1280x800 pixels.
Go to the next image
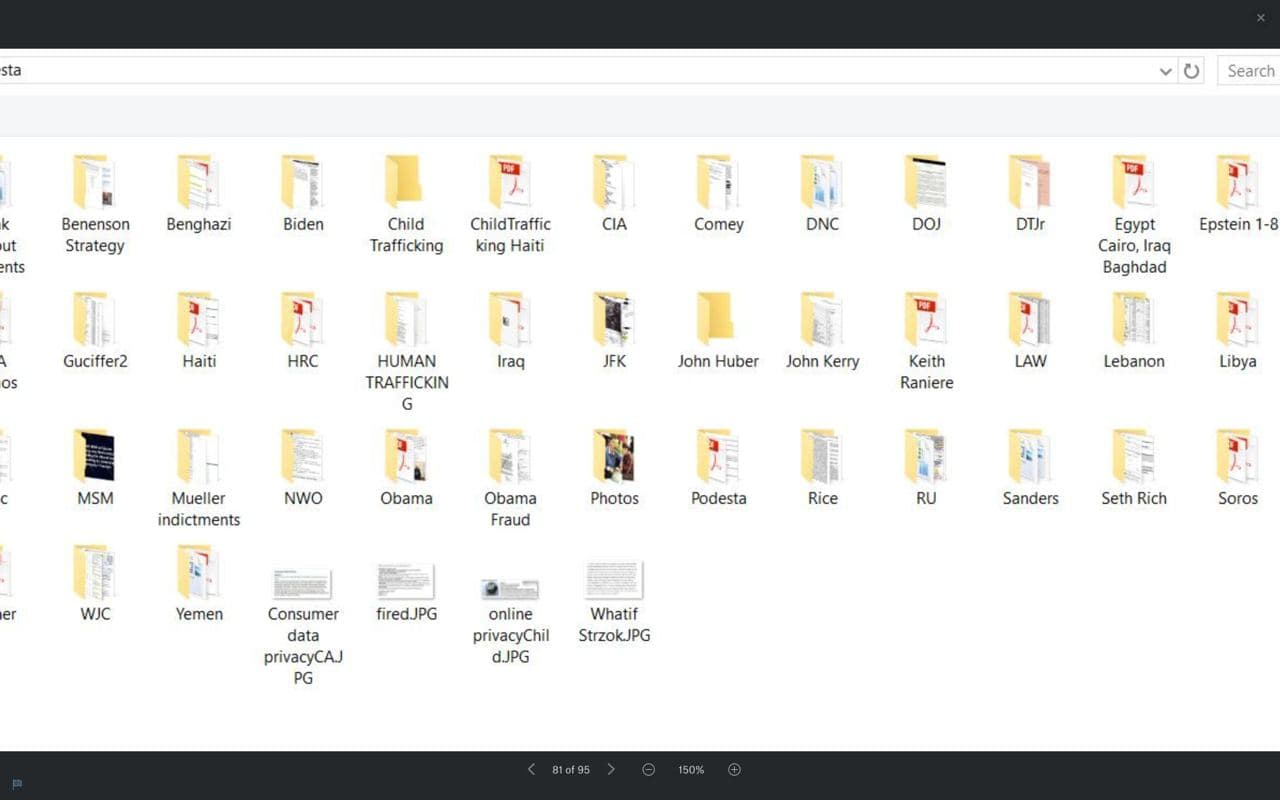pyautogui.click(x=611, y=769)
